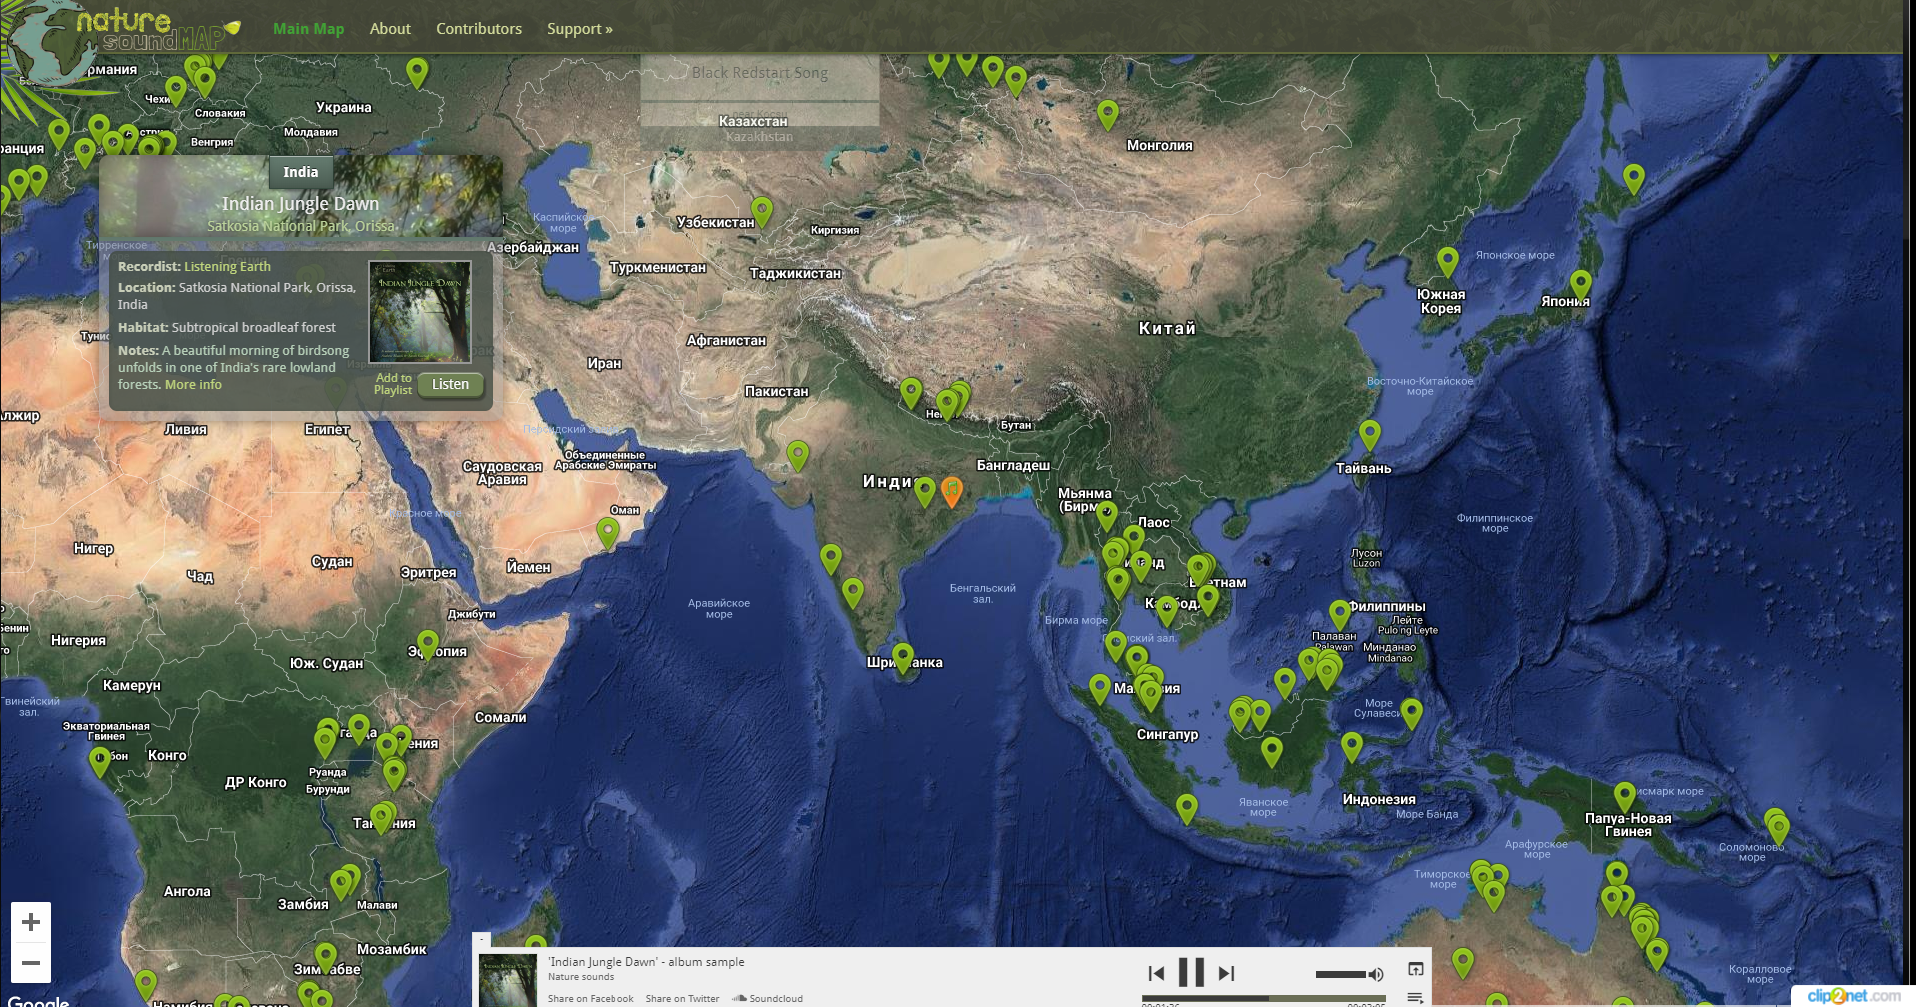Open the Contributors page

pyautogui.click(x=479, y=29)
